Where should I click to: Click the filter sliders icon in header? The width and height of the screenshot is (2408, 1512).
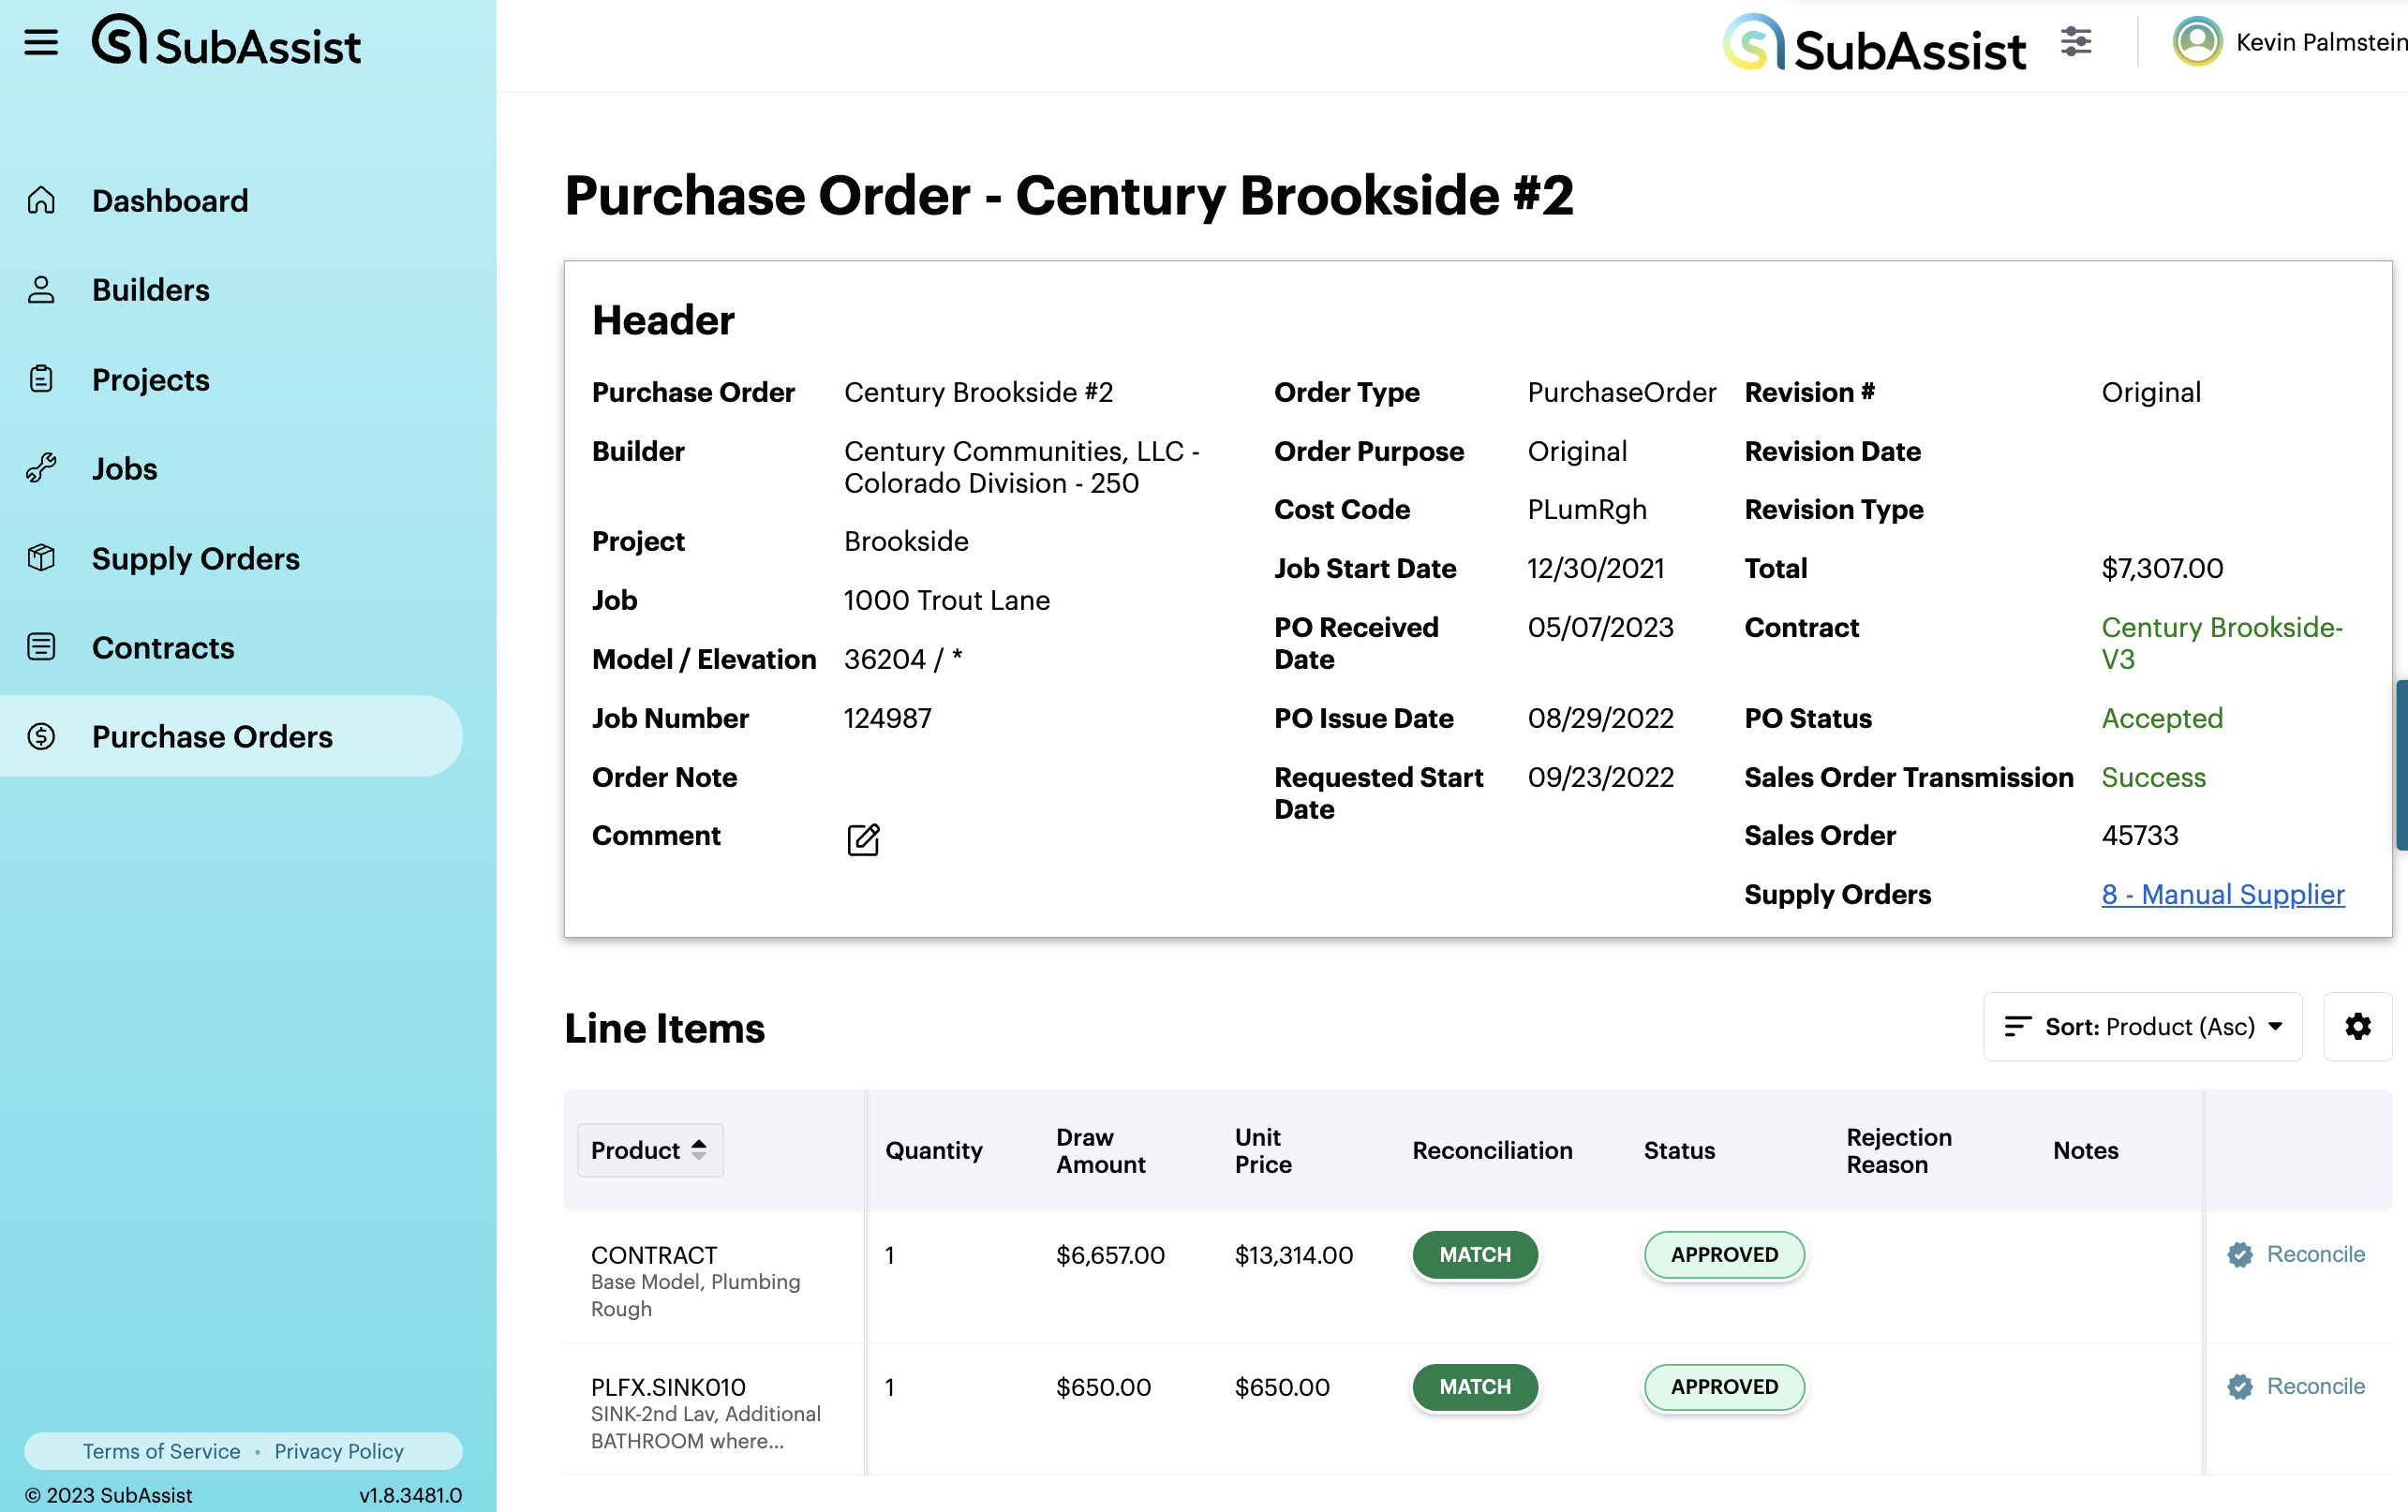pyautogui.click(x=2076, y=43)
